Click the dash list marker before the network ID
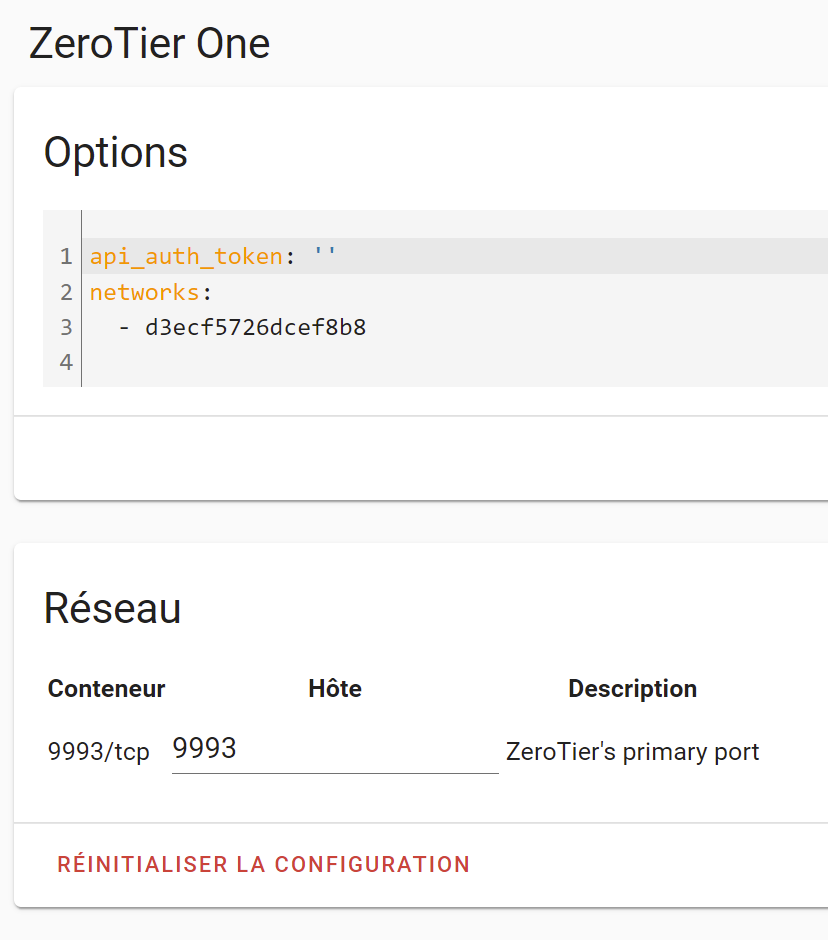The image size is (828, 940). 124,327
